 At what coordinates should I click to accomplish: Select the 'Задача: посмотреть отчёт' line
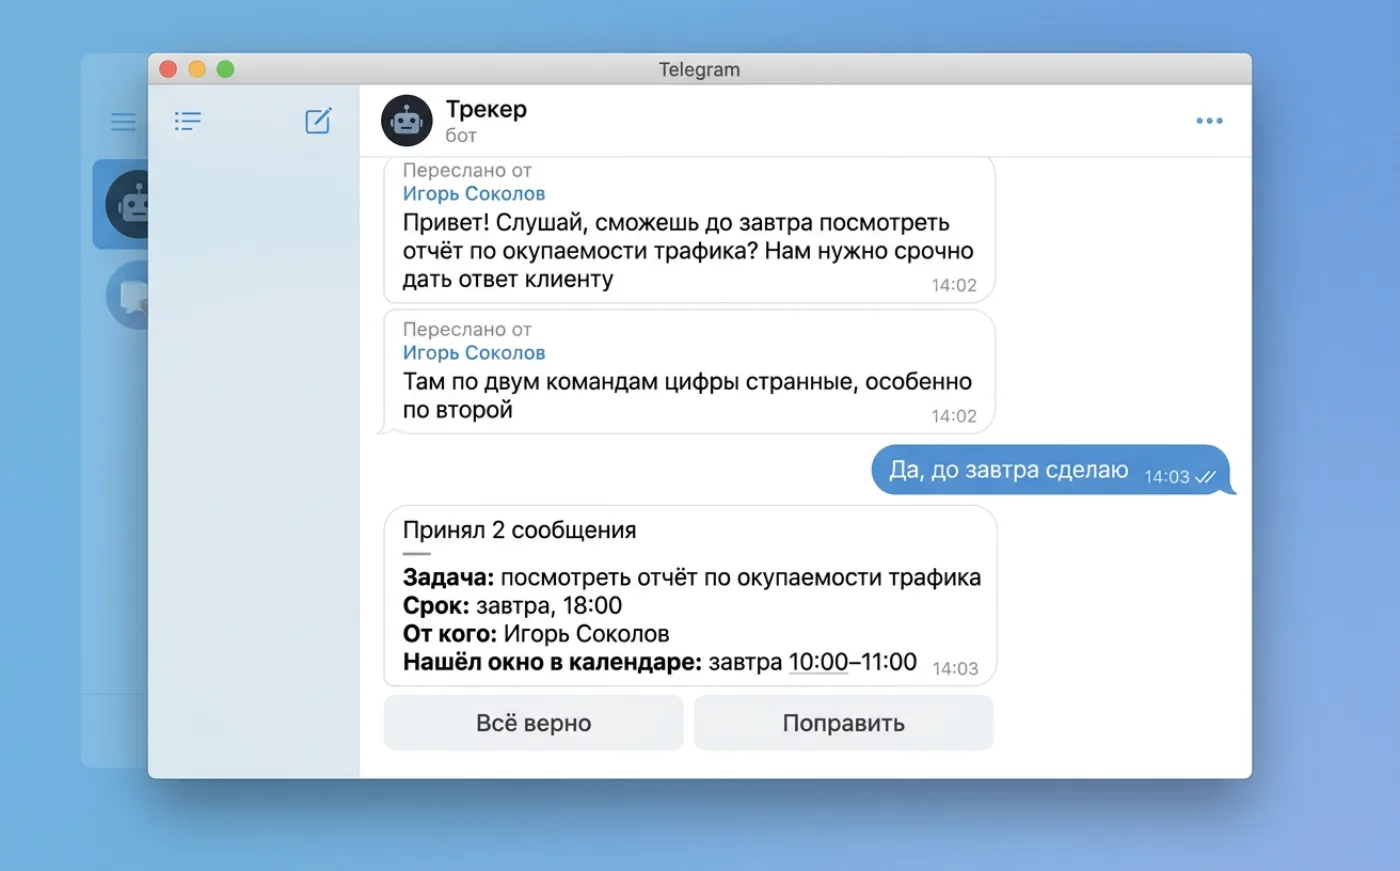coord(692,578)
